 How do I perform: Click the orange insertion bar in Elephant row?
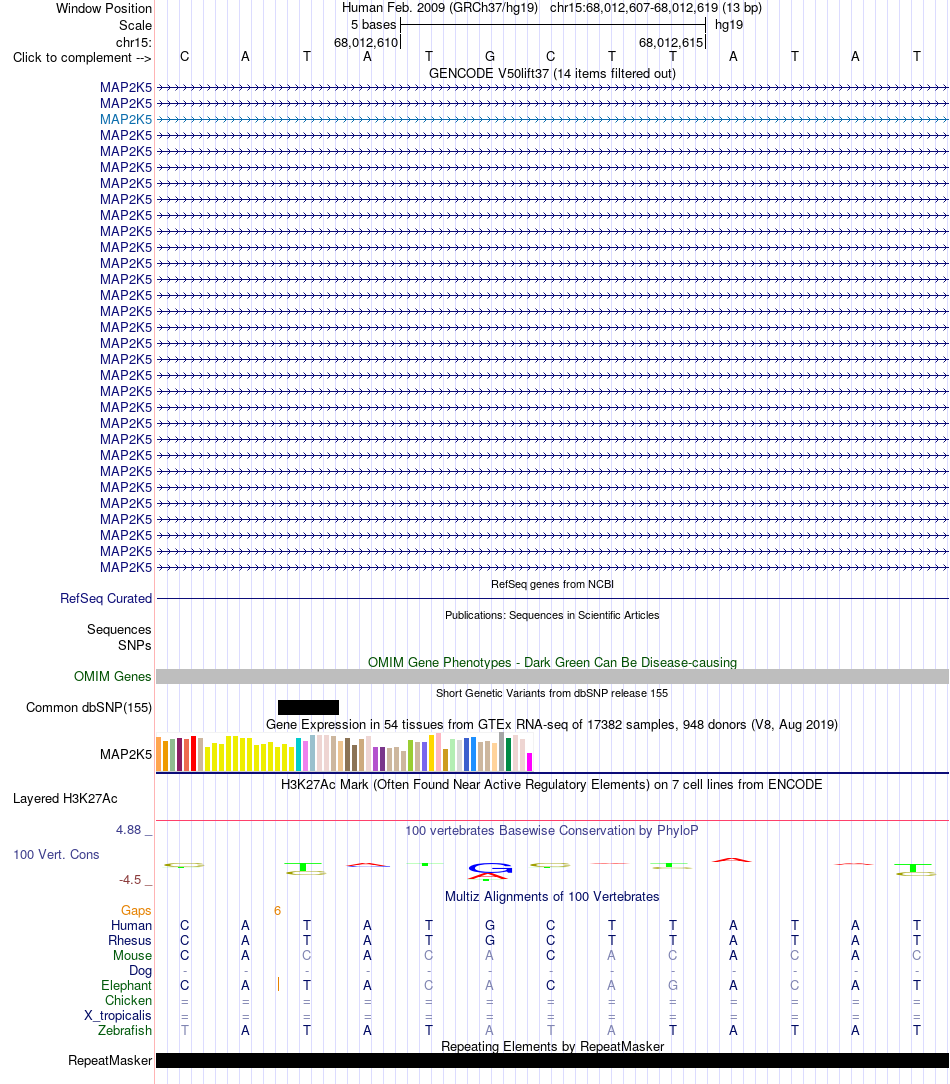pyautogui.click(x=278, y=984)
